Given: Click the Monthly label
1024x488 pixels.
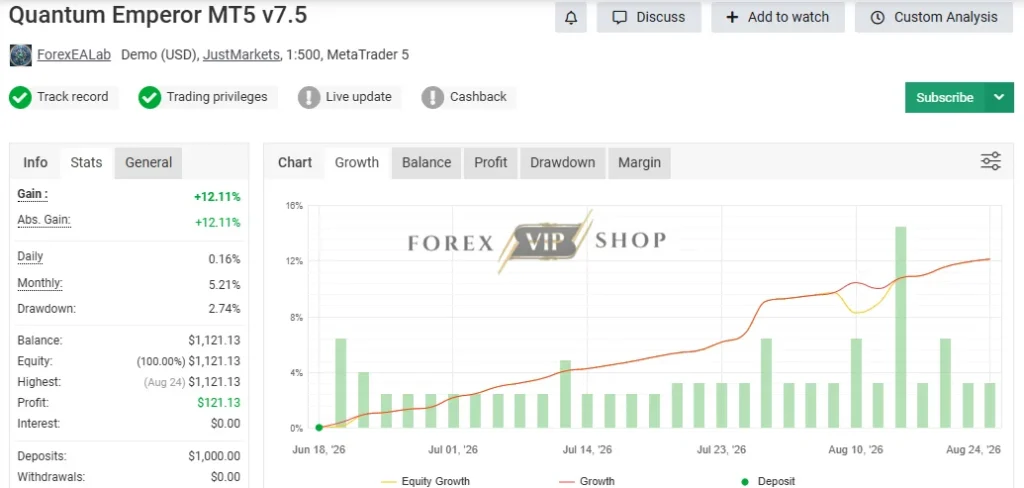Looking at the screenshot, I should 40,283.
